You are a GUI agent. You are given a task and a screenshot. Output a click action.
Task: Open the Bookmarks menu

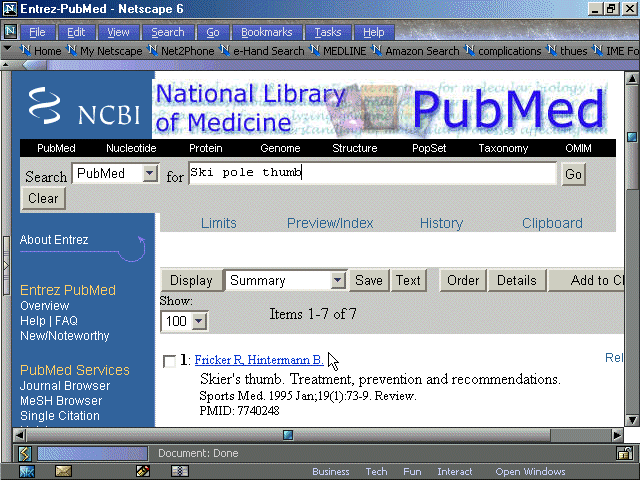point(266,32)
